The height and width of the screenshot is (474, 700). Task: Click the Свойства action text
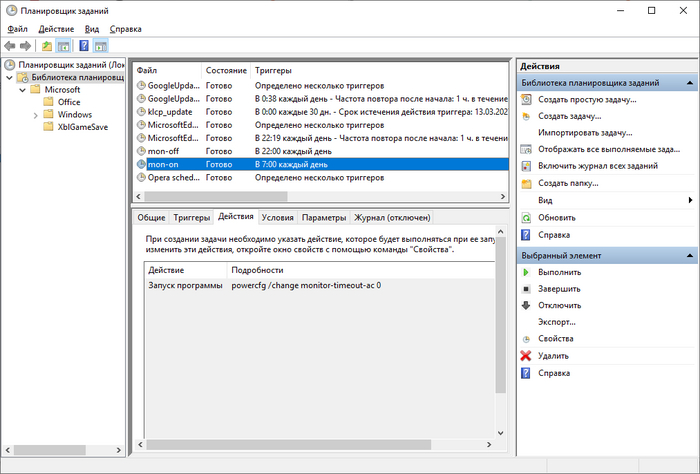point(555,339)
